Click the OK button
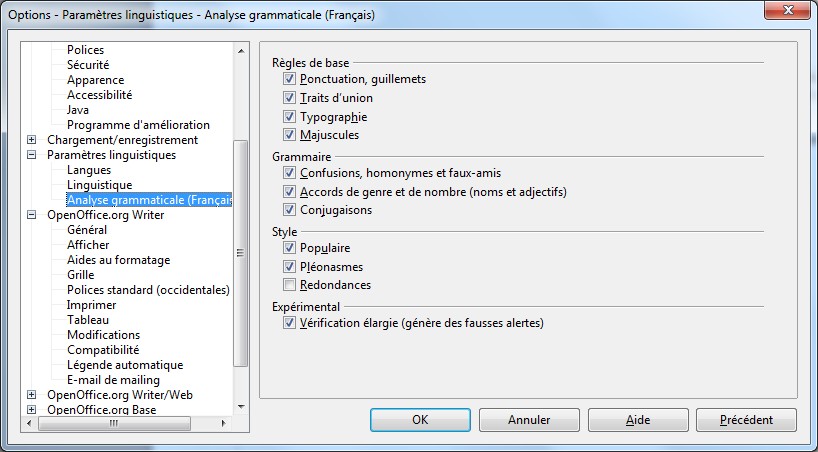 pos(420,420)
